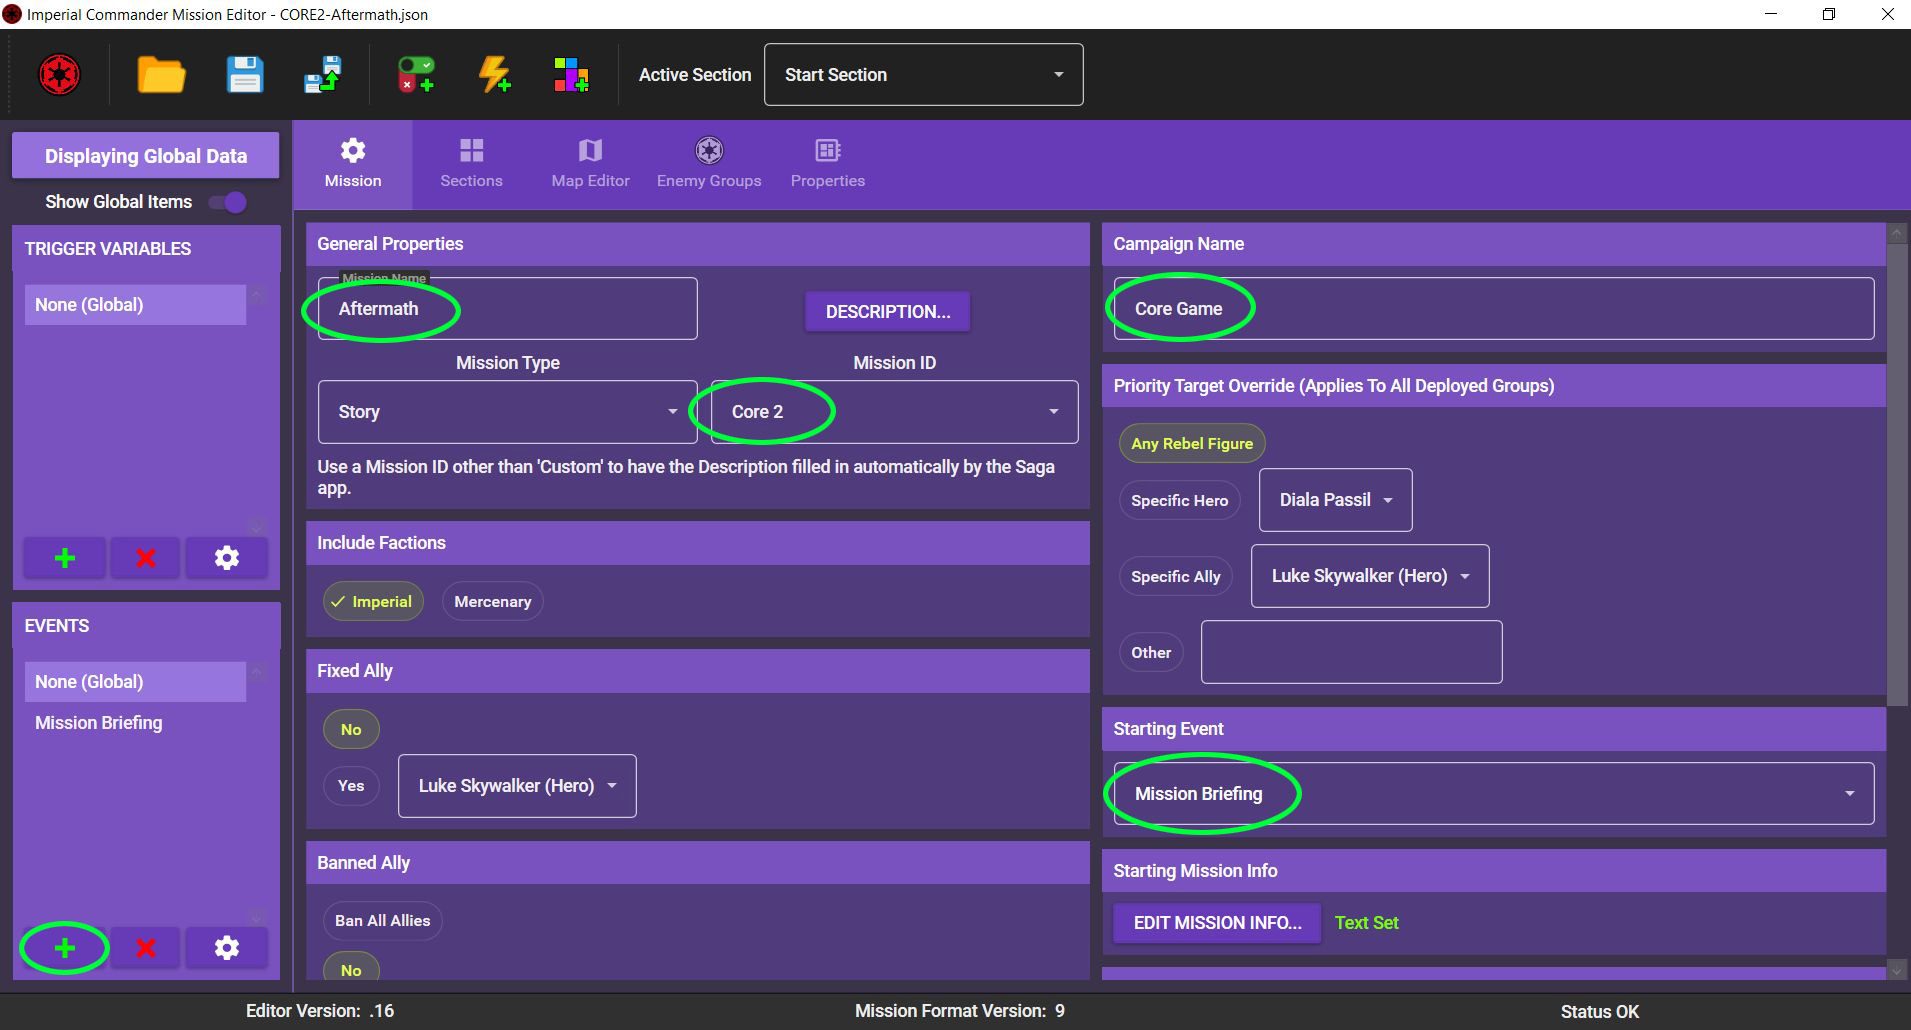Remove selected event with red X
The image size is (1911, 1030).
[146, 948]
